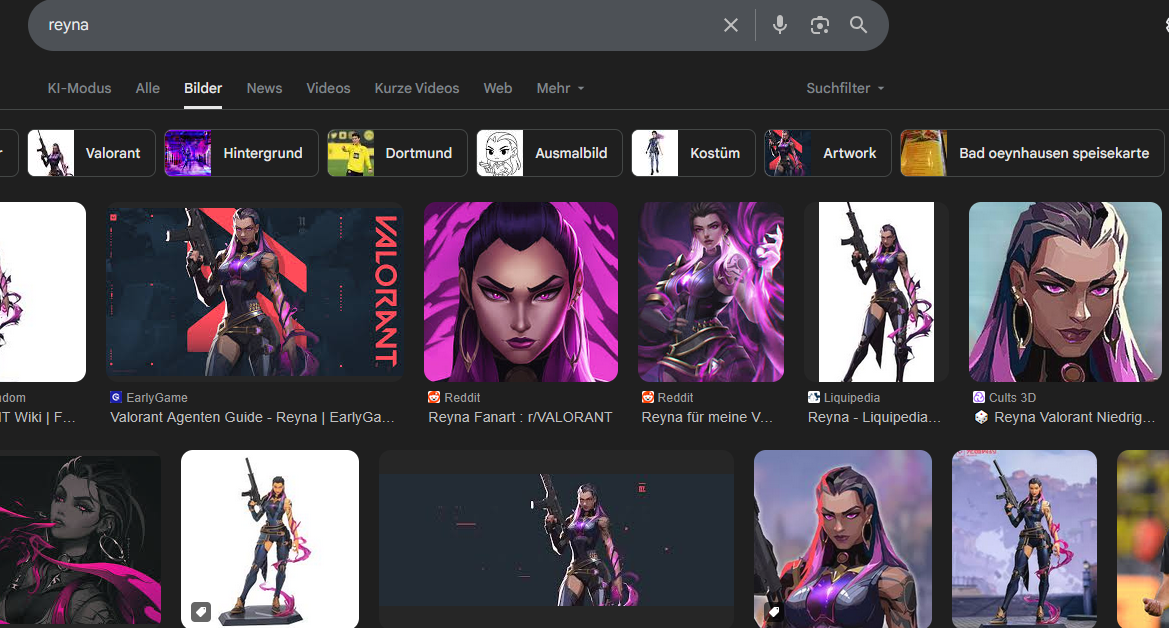Start voice search with microphone icon

pos(780,25)
